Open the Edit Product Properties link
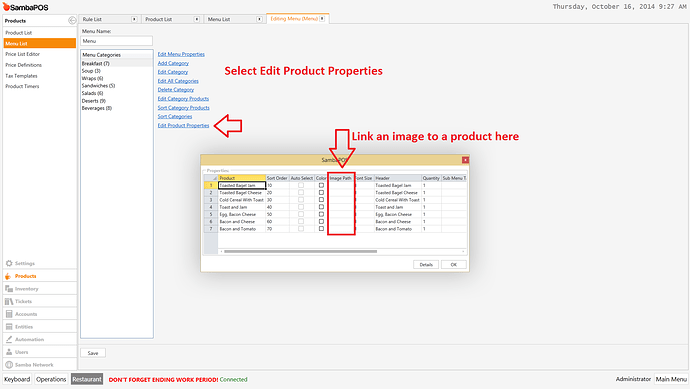Image resolution: width=690 pixels, height=389 pixels. 184,125
